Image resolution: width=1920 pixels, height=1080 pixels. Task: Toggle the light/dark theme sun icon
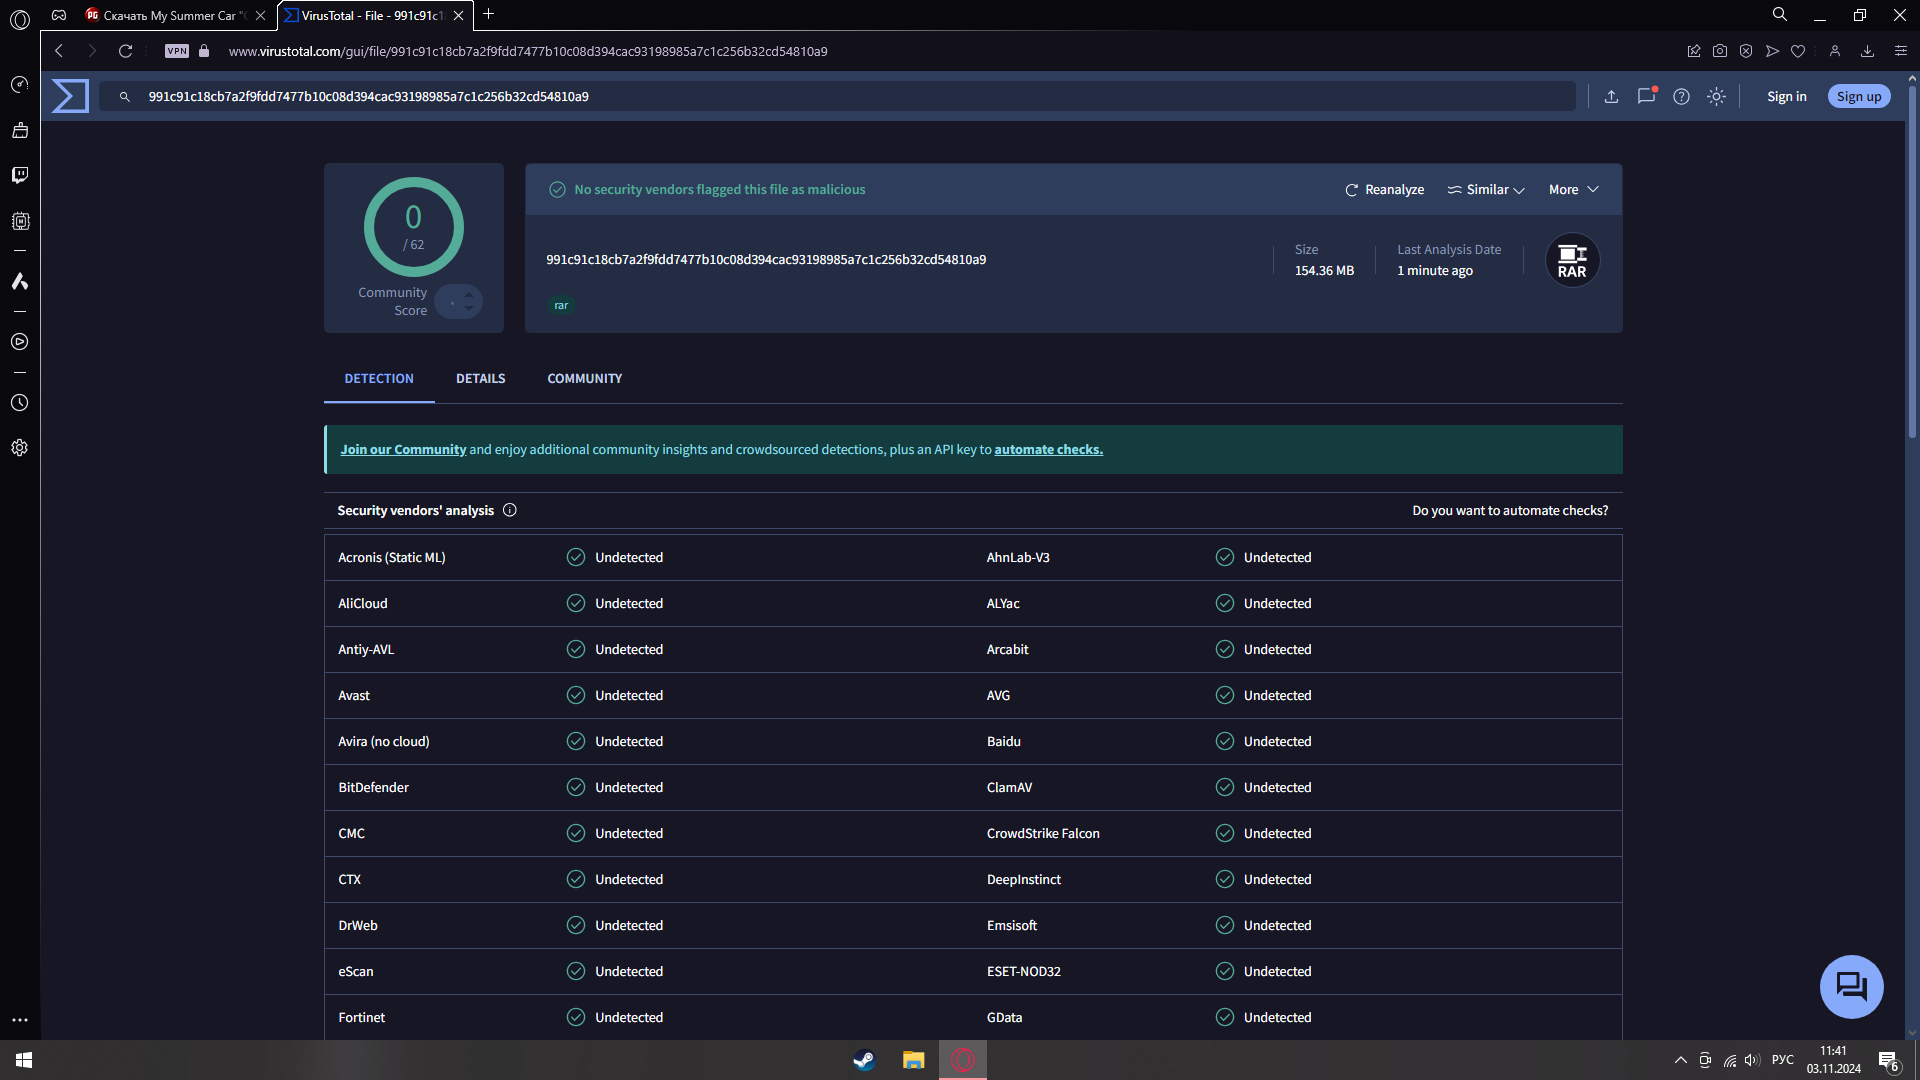(x=1716, y=97)
